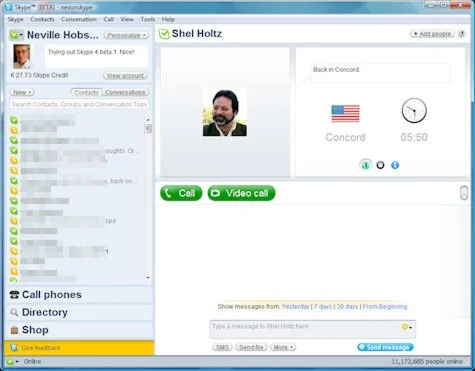
Task: Click the Search Contacts, Groups field
Action: 79,104
